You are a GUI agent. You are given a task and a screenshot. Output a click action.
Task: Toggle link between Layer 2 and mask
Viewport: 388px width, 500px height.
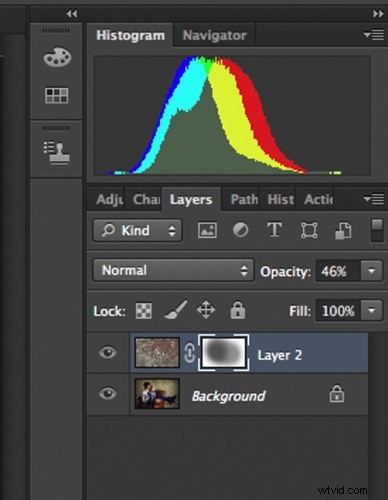pos(189,353)
